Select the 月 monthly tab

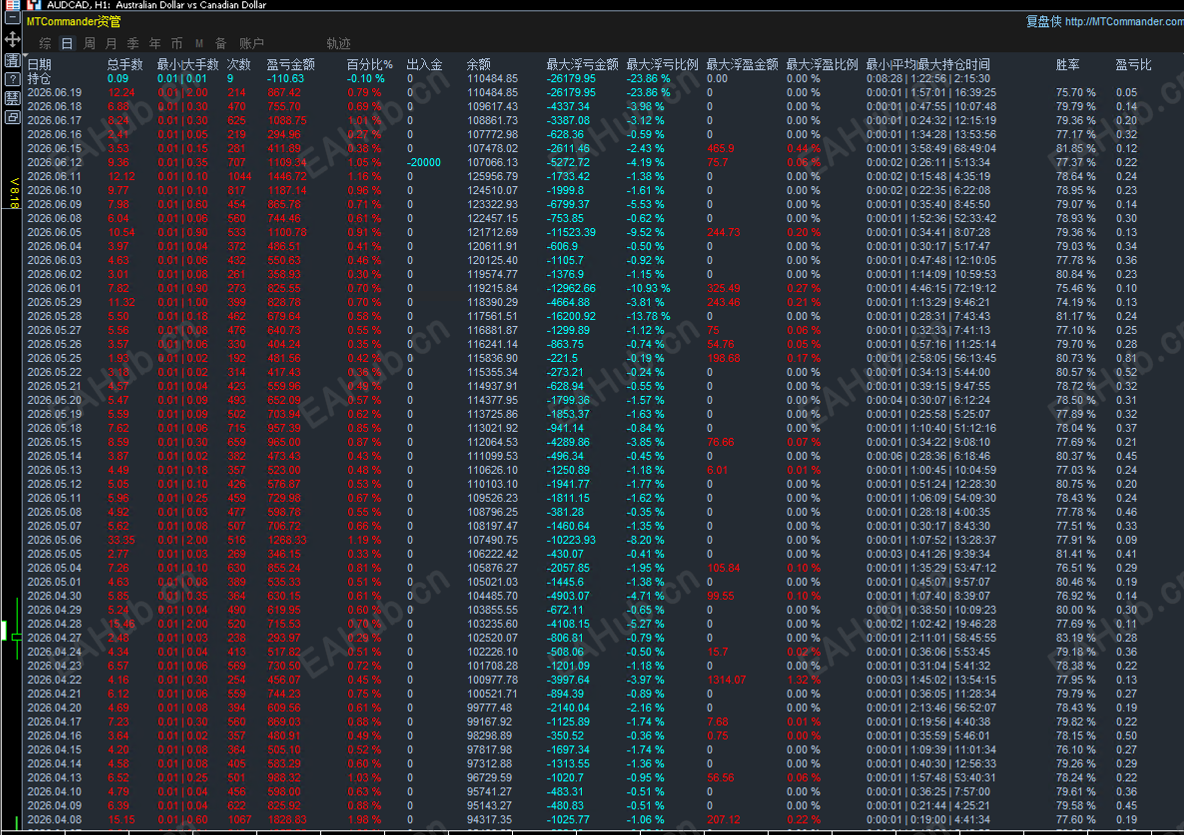111,44
